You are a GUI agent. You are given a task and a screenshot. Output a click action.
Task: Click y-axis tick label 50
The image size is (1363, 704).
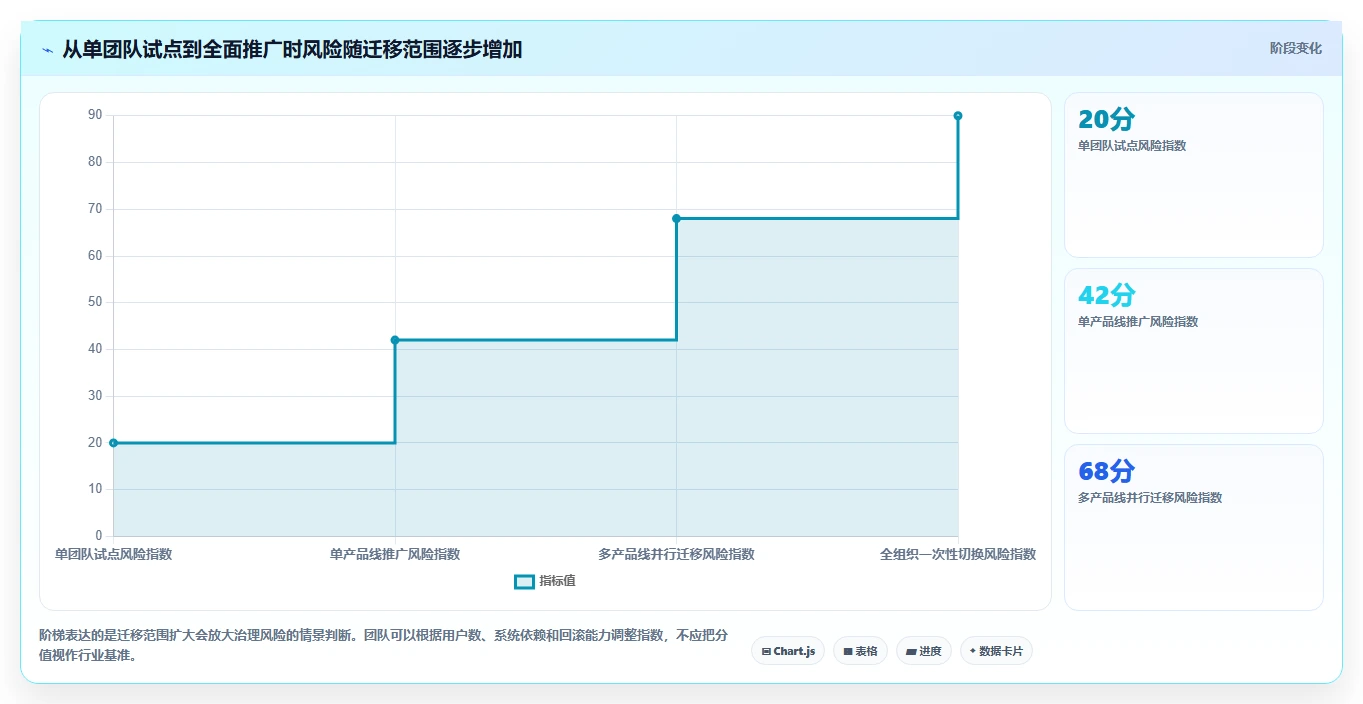(x=95, y=302)
